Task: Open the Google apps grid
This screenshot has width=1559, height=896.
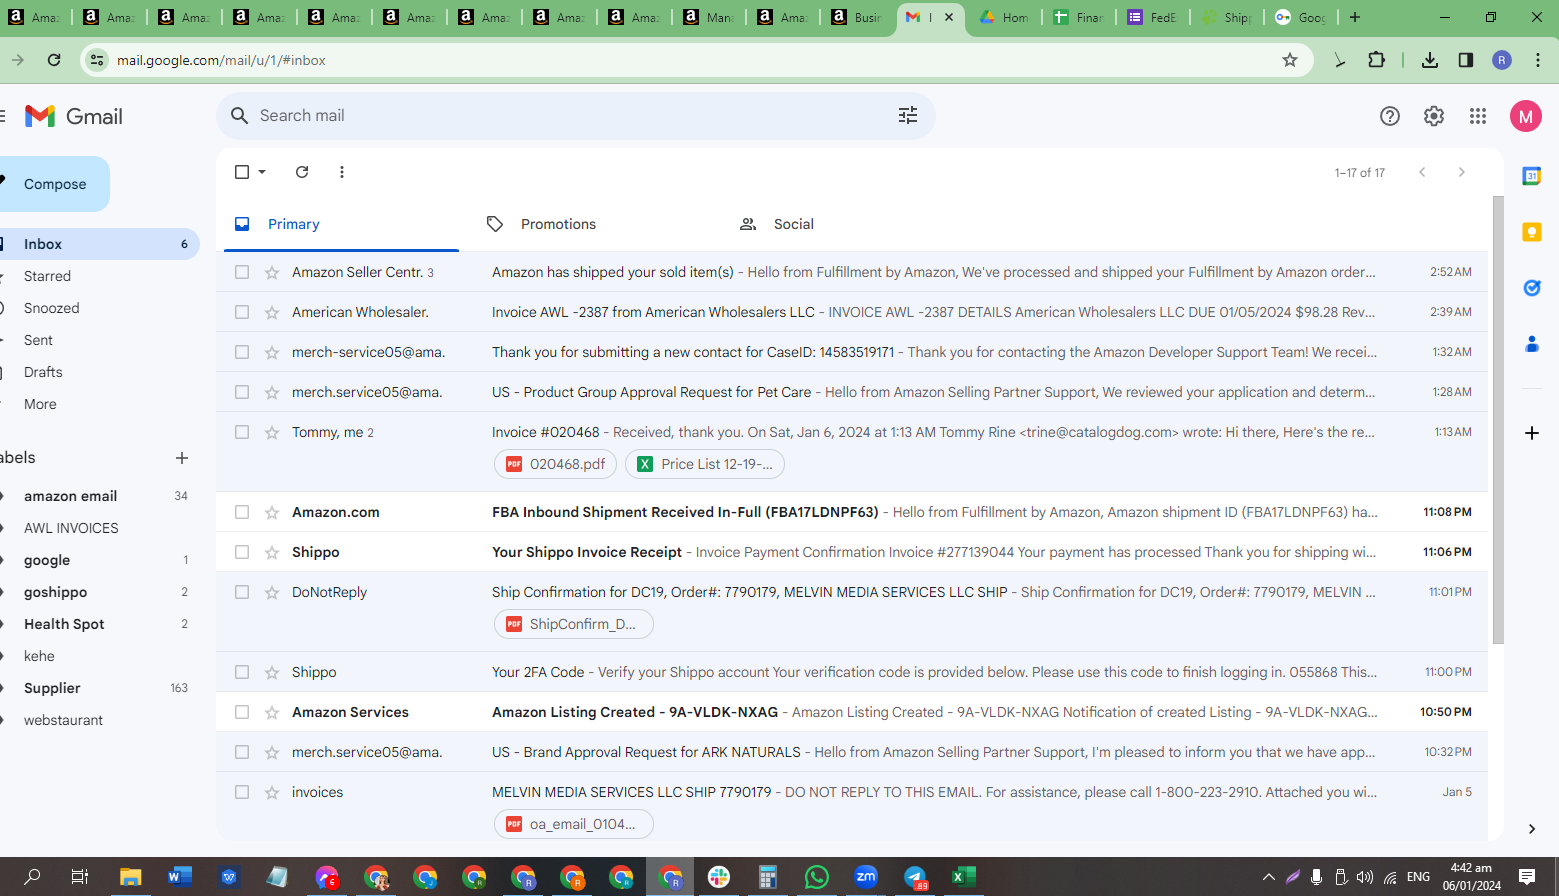Action: click(x=1478, y=116)
